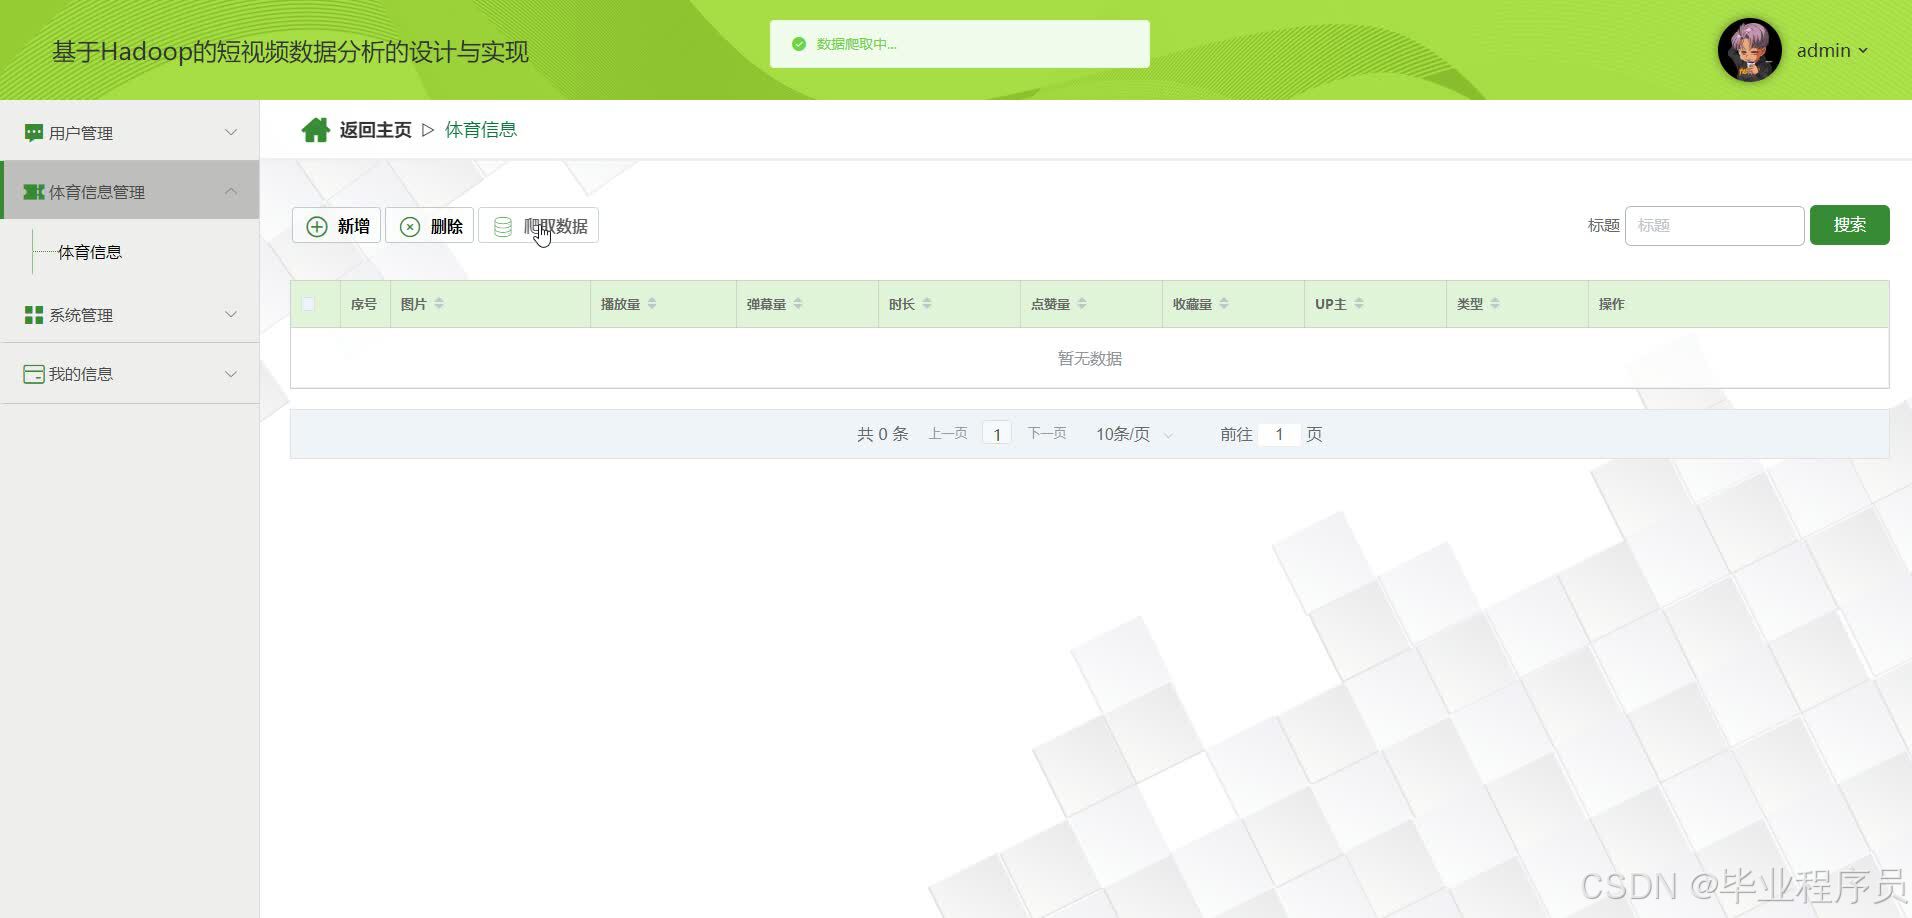Sort table by 时长 column arrows
1912x918 pixels.
click(927, 304)
